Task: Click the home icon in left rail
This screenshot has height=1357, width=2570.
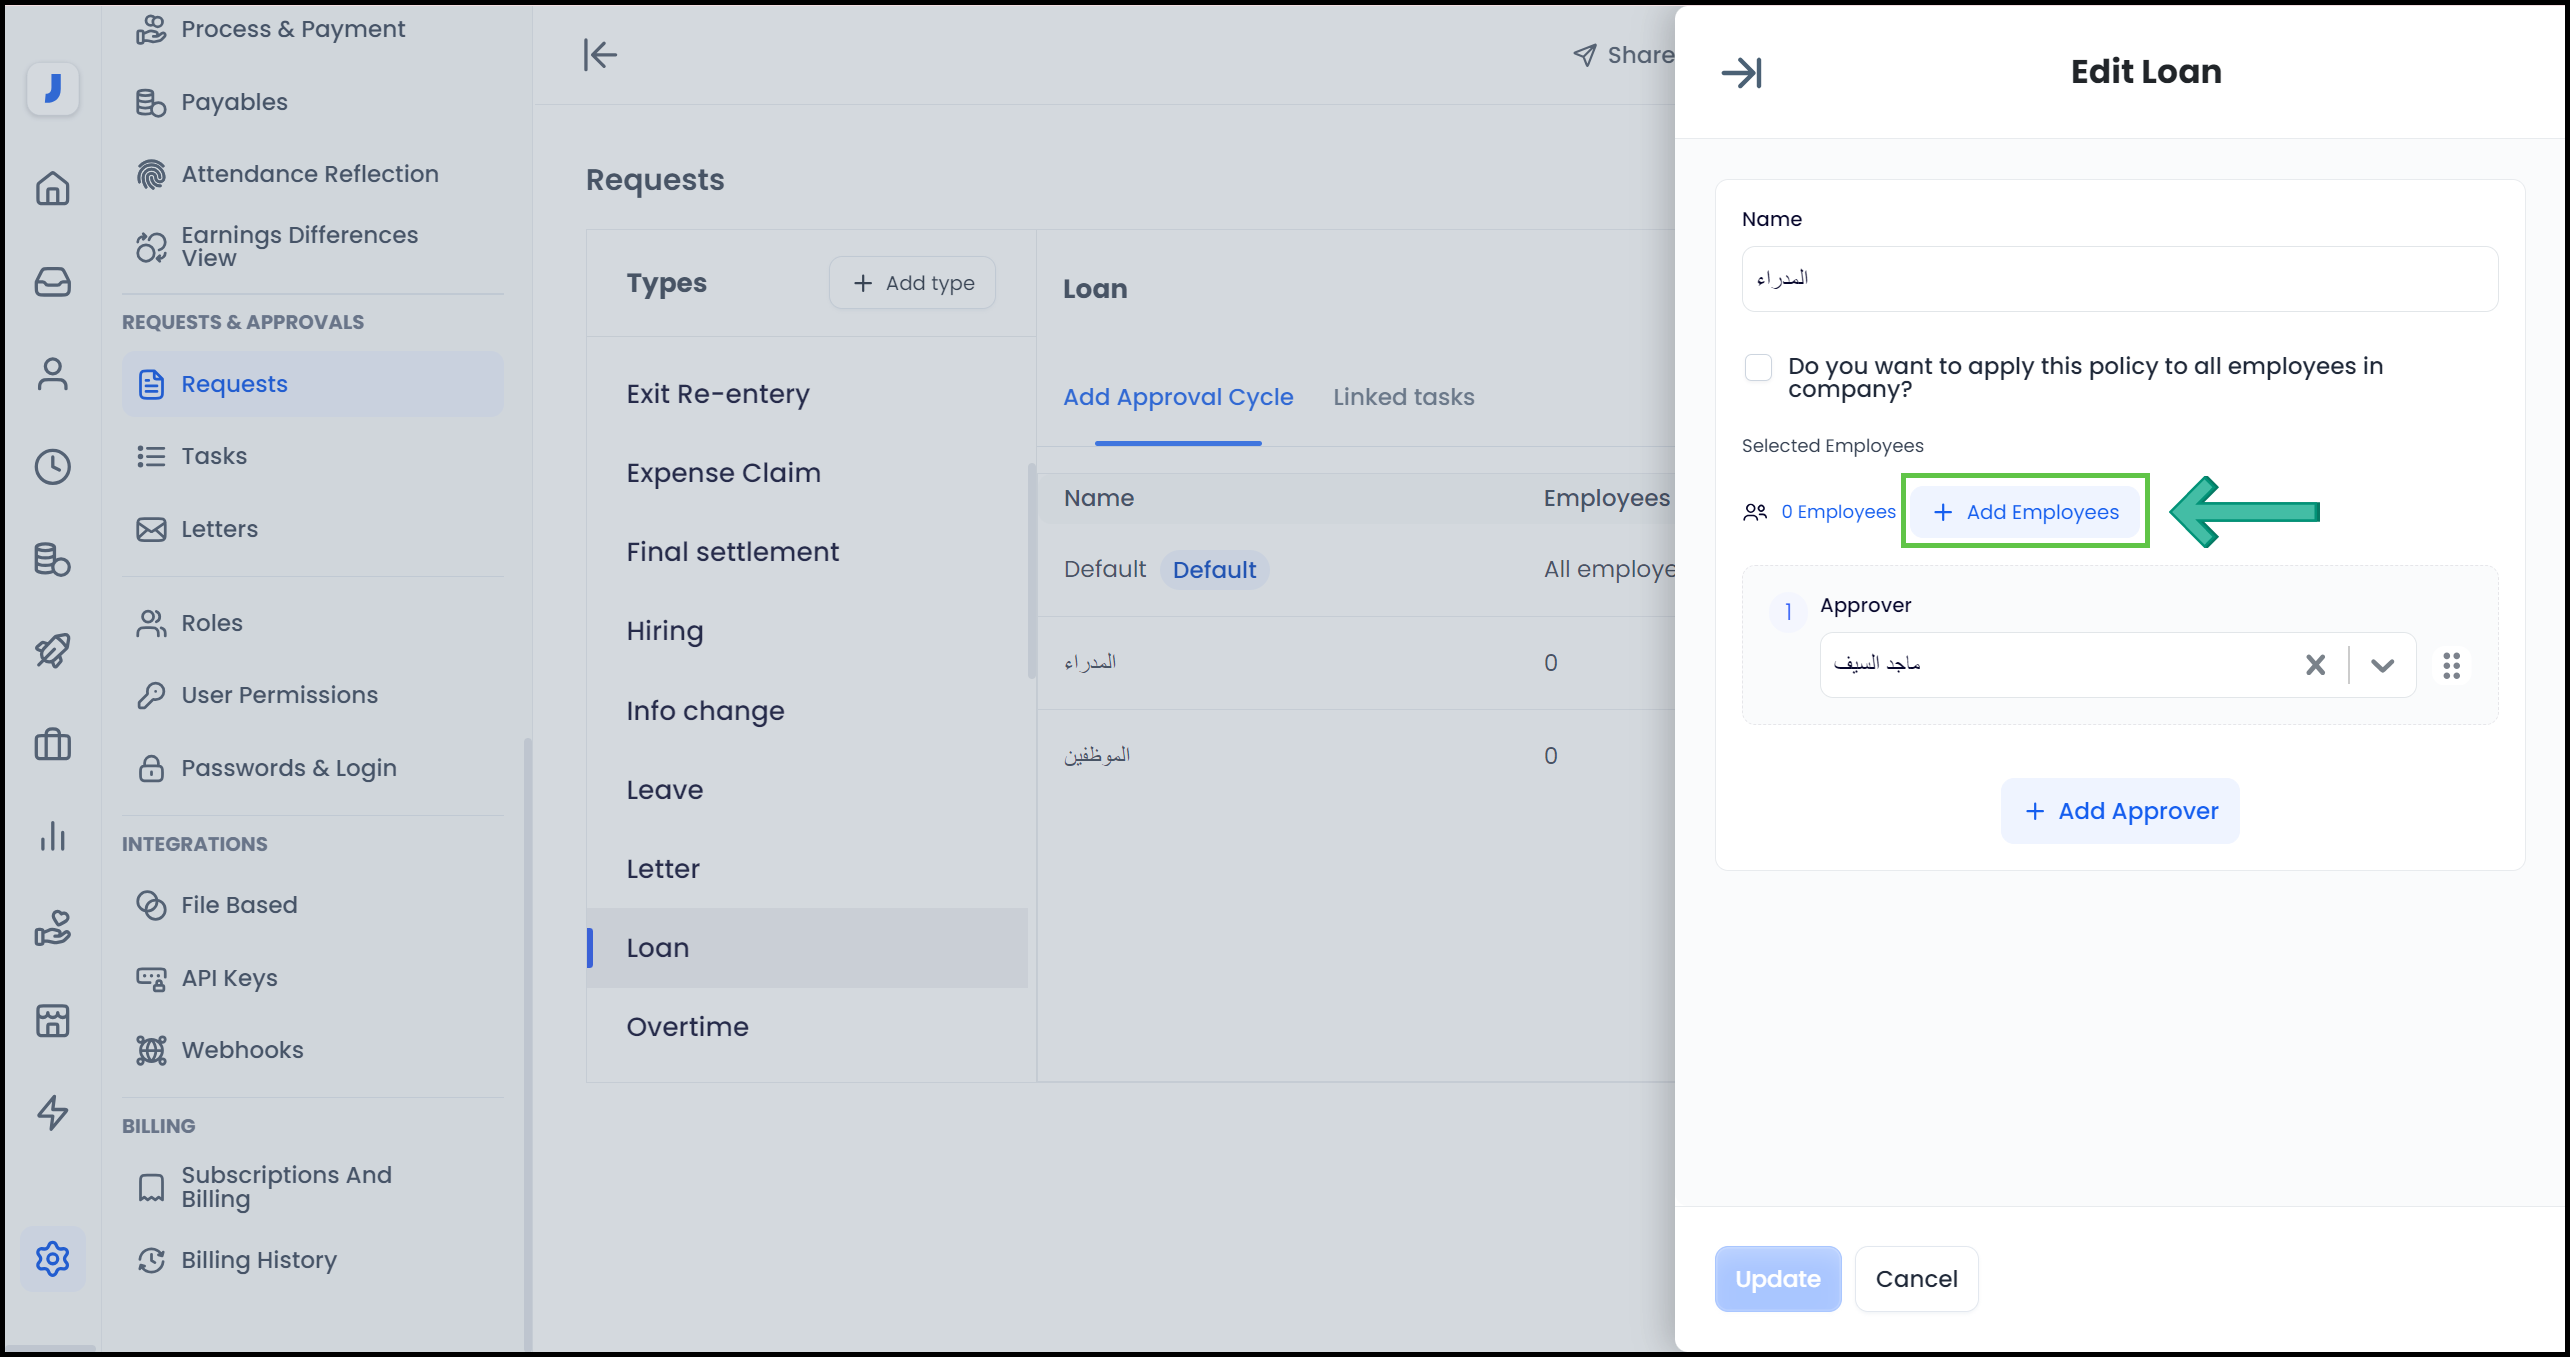Action: 52,188
